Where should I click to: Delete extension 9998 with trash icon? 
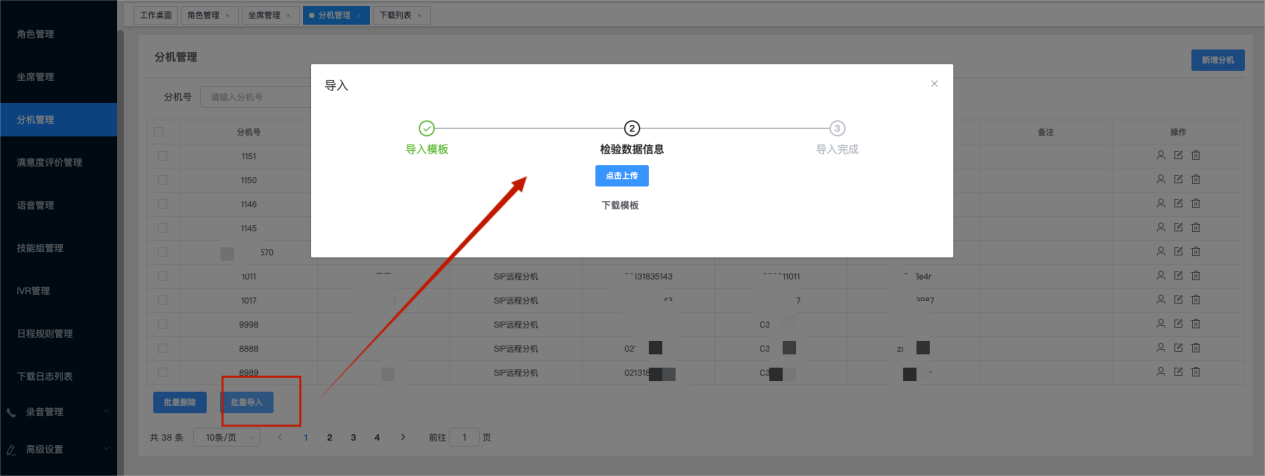click(x=1195, y=324)
